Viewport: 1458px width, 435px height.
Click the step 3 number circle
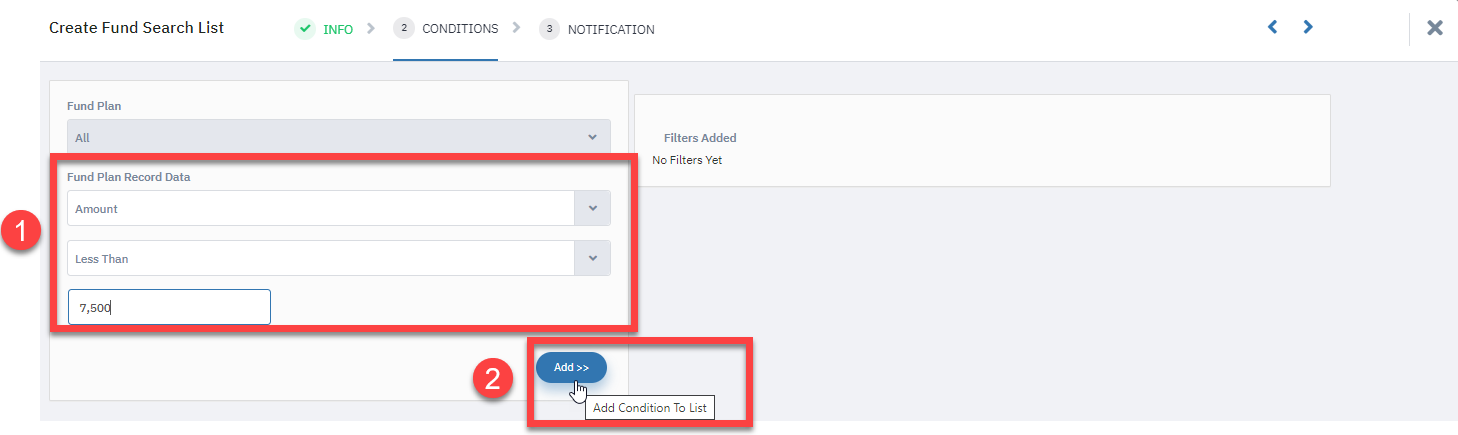(x=549, y=29)
